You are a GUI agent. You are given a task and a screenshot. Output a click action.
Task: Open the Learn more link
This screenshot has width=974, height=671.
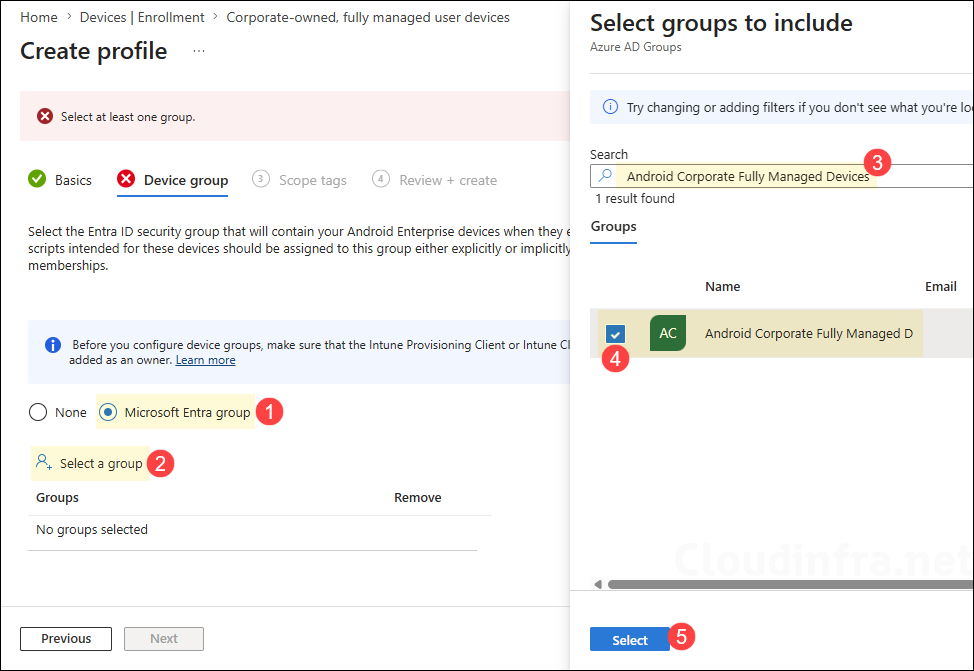point(206,360)
